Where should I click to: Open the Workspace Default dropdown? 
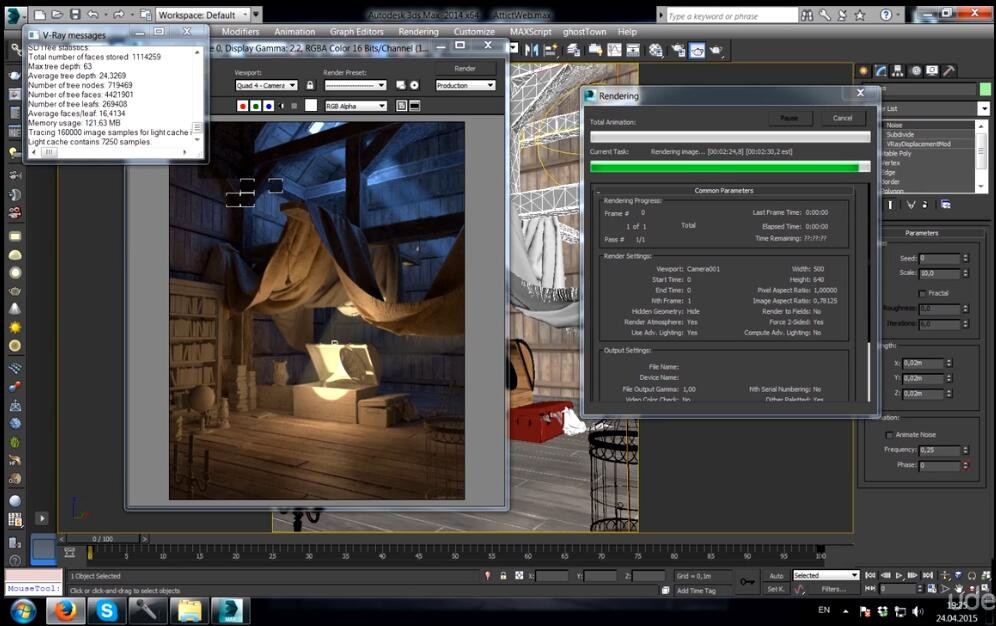tap(203, 15)
